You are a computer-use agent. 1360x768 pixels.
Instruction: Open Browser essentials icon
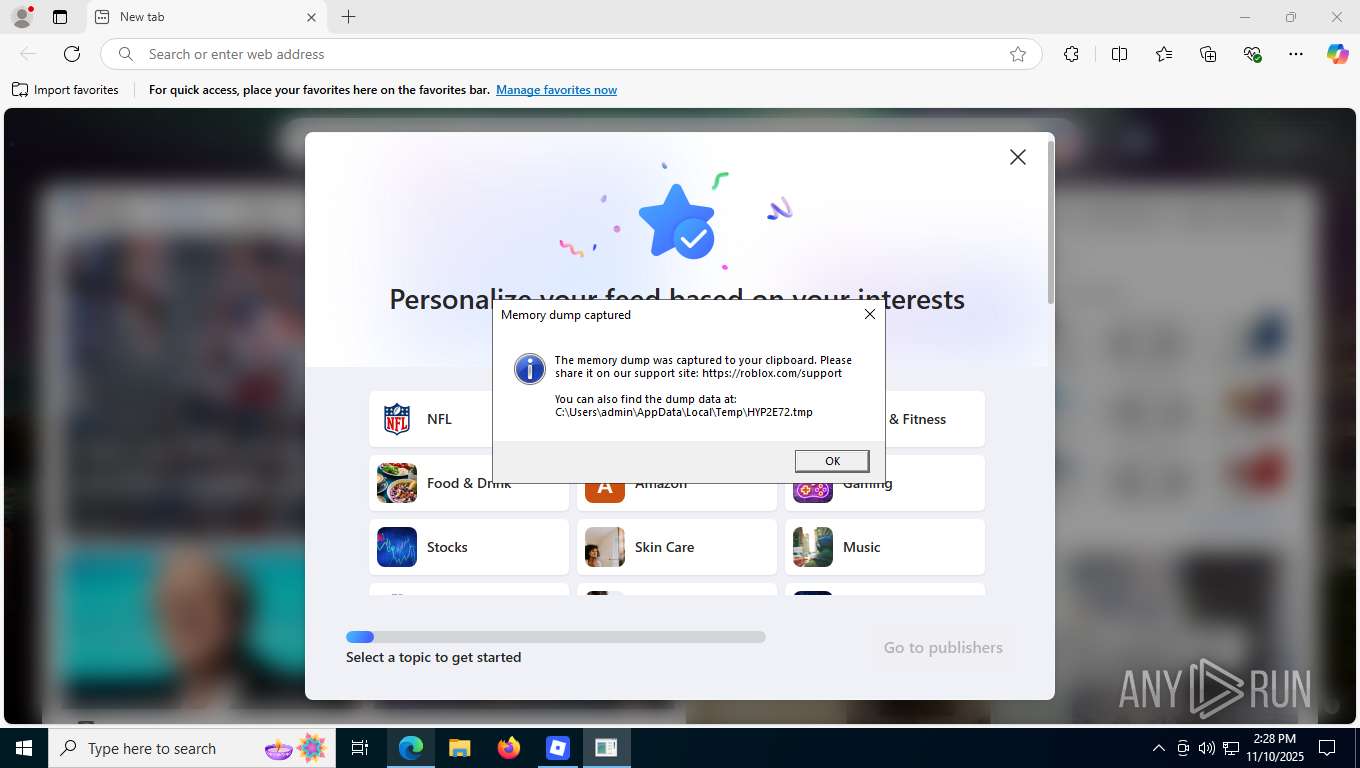click(x=1252, y=54)
